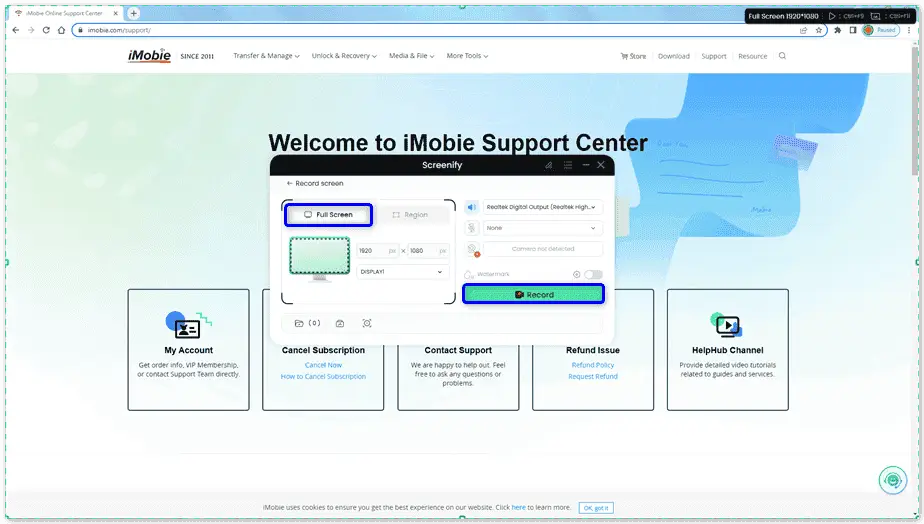This screenshot has width=924, height=524.
Task: Open How to Cancel Subscription link
Action: click(323, 377)
